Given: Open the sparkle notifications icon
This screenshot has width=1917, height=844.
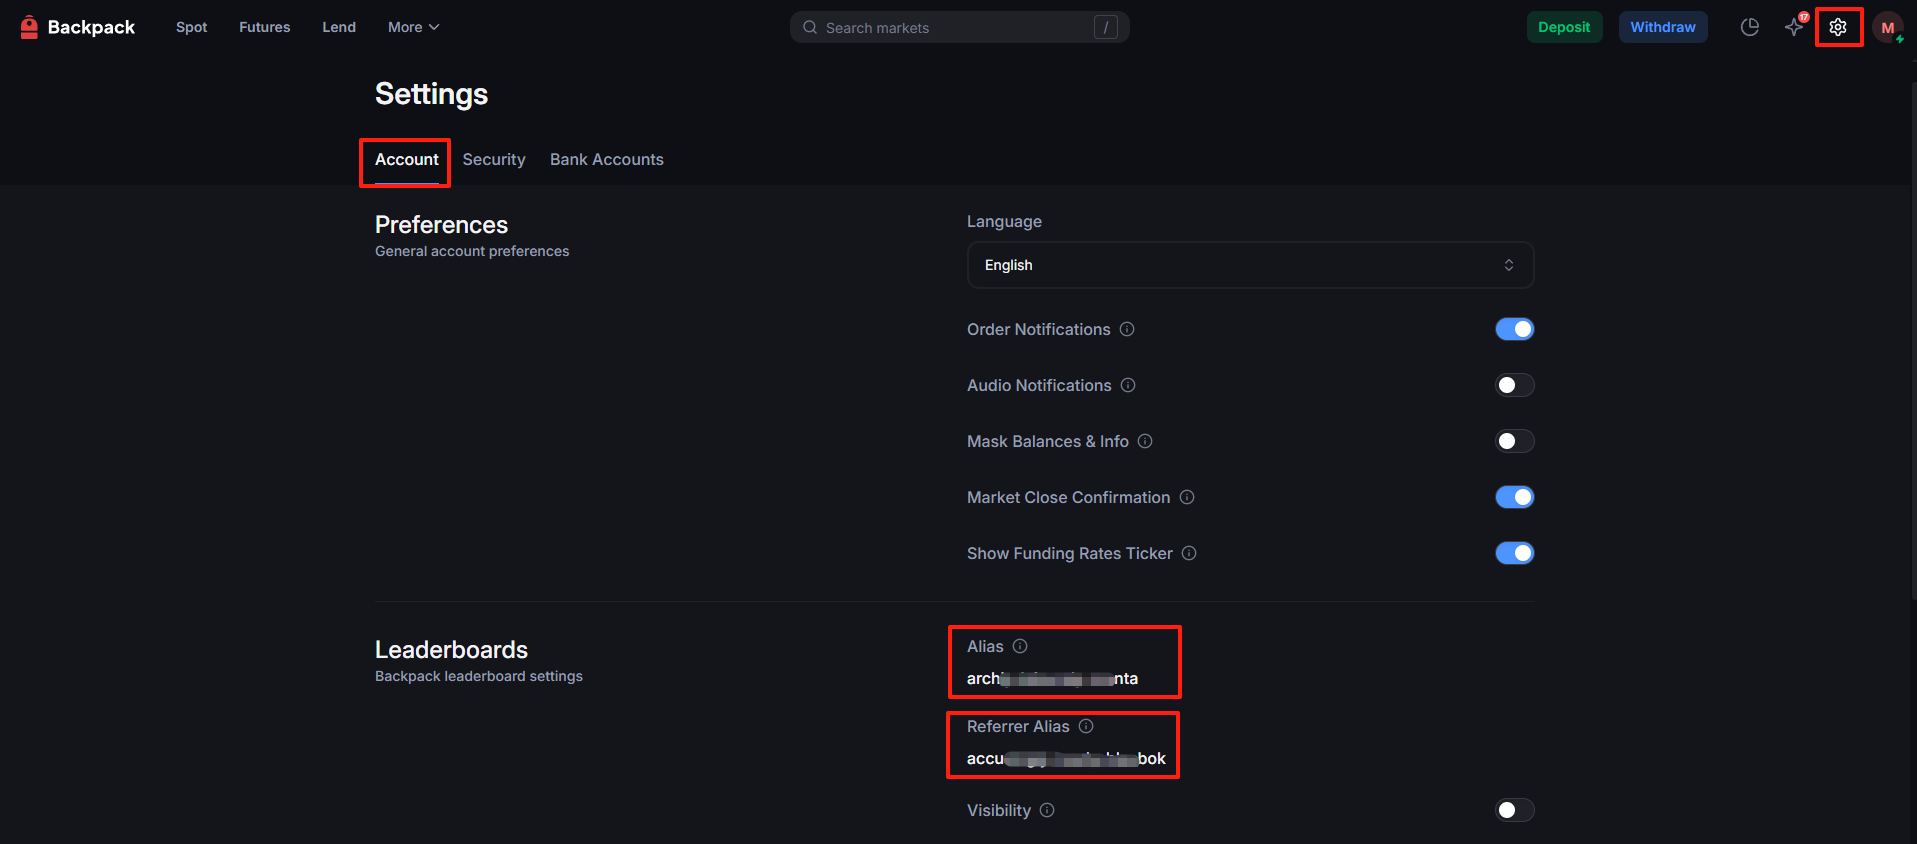Looking at the screenshot, I should point(1794,27).
